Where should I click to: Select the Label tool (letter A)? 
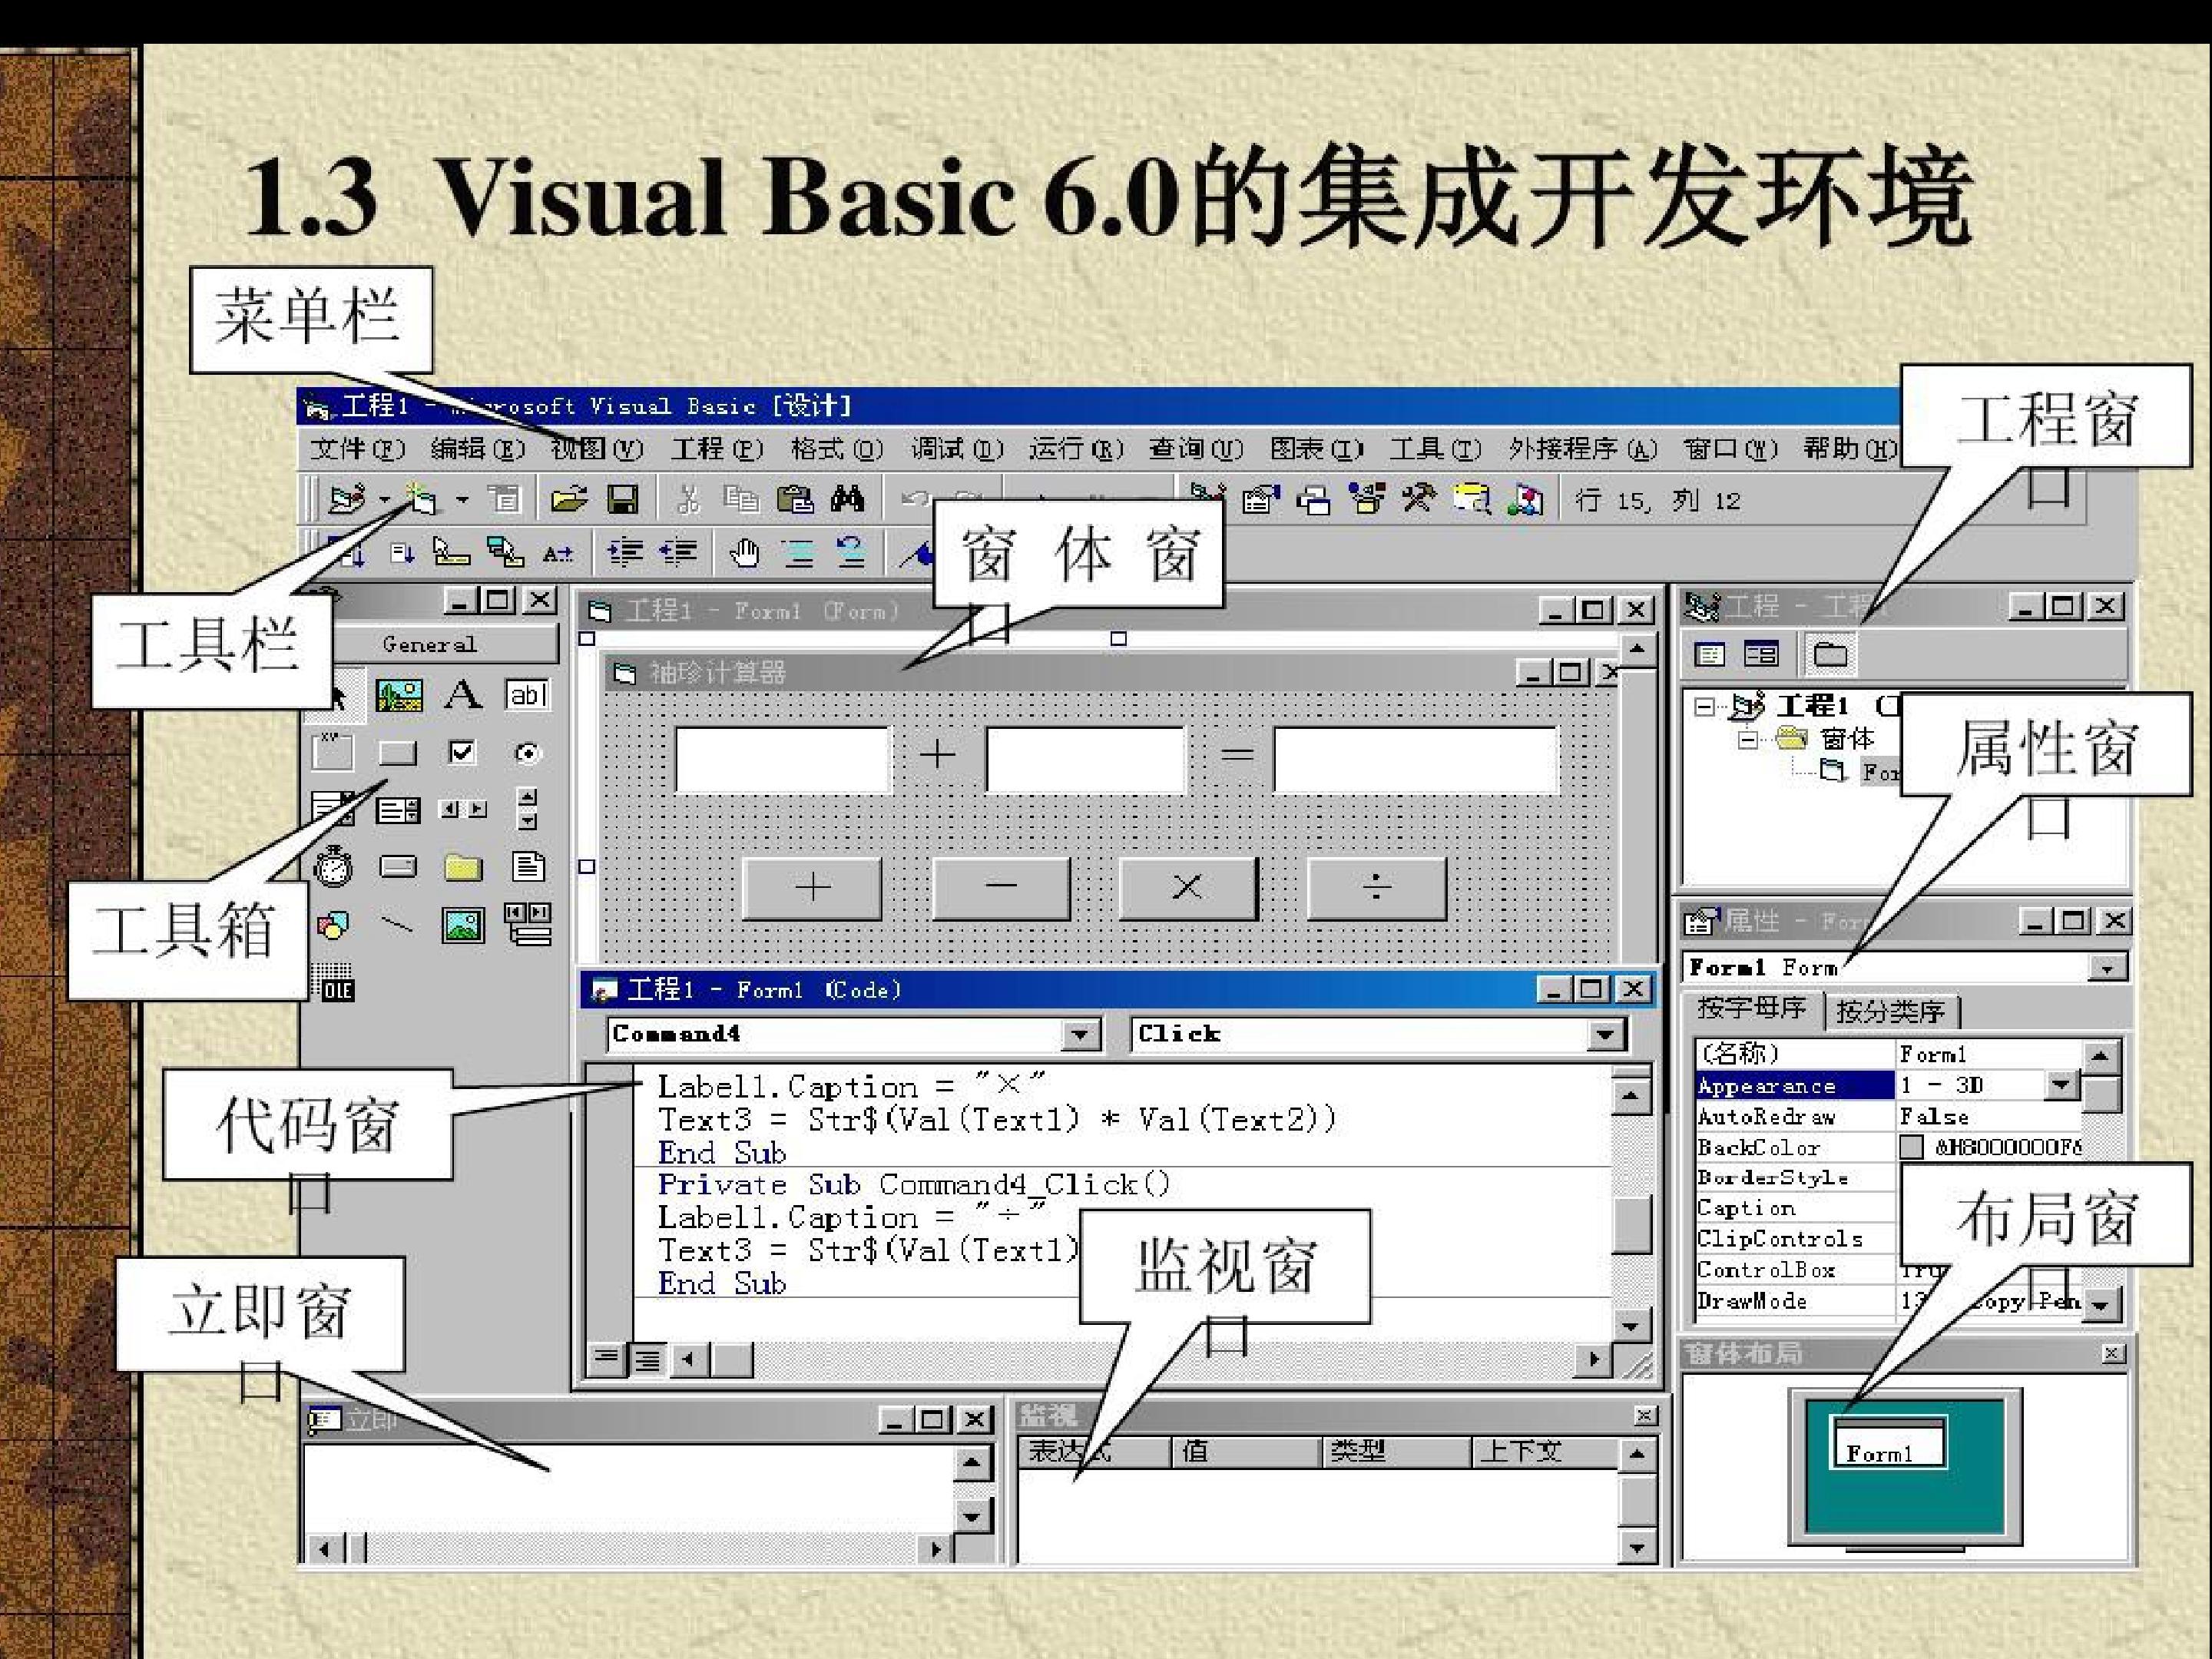tap(462, 695)
